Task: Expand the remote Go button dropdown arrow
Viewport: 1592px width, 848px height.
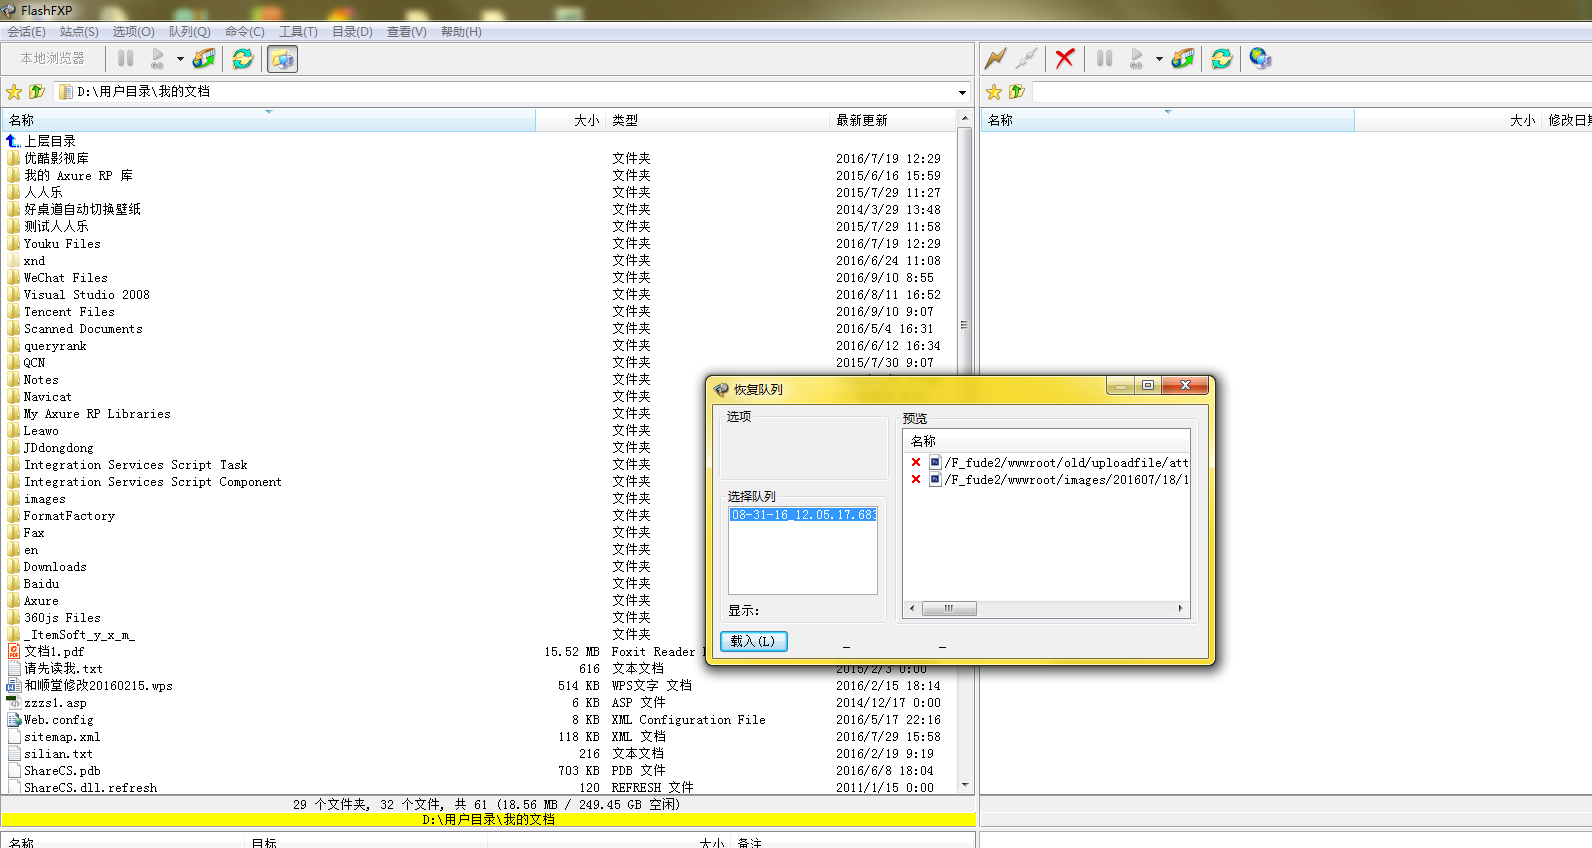Action: [1159, 59]
